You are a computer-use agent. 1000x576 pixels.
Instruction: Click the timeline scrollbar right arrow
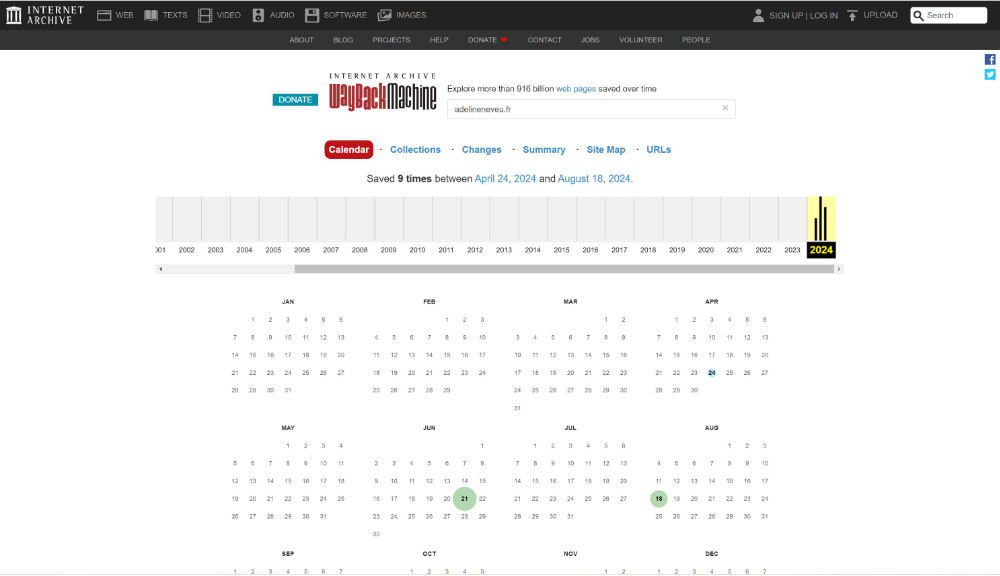click(839, 269)
